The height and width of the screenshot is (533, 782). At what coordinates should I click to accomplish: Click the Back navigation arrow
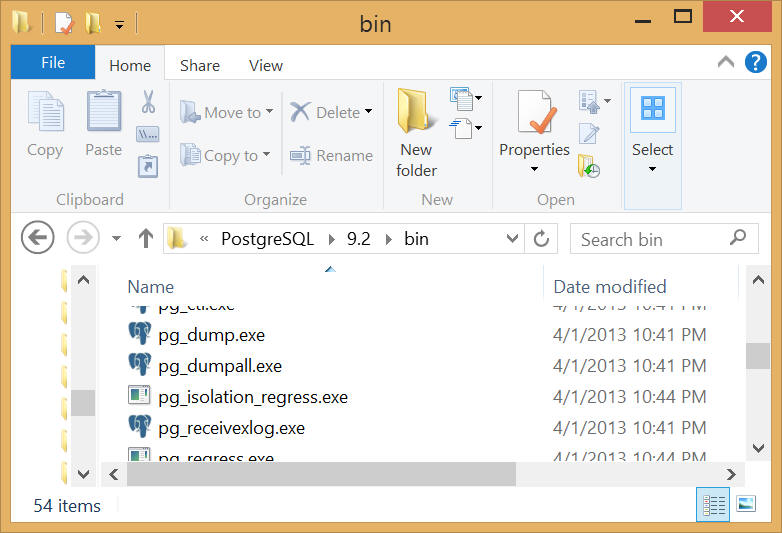coord(38,237)
